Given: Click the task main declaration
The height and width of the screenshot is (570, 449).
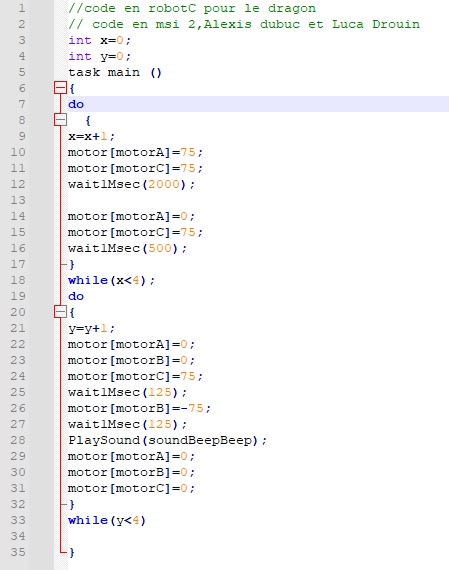Looking at the screenshot, I should pyautogui.click(x=115, y=72).
